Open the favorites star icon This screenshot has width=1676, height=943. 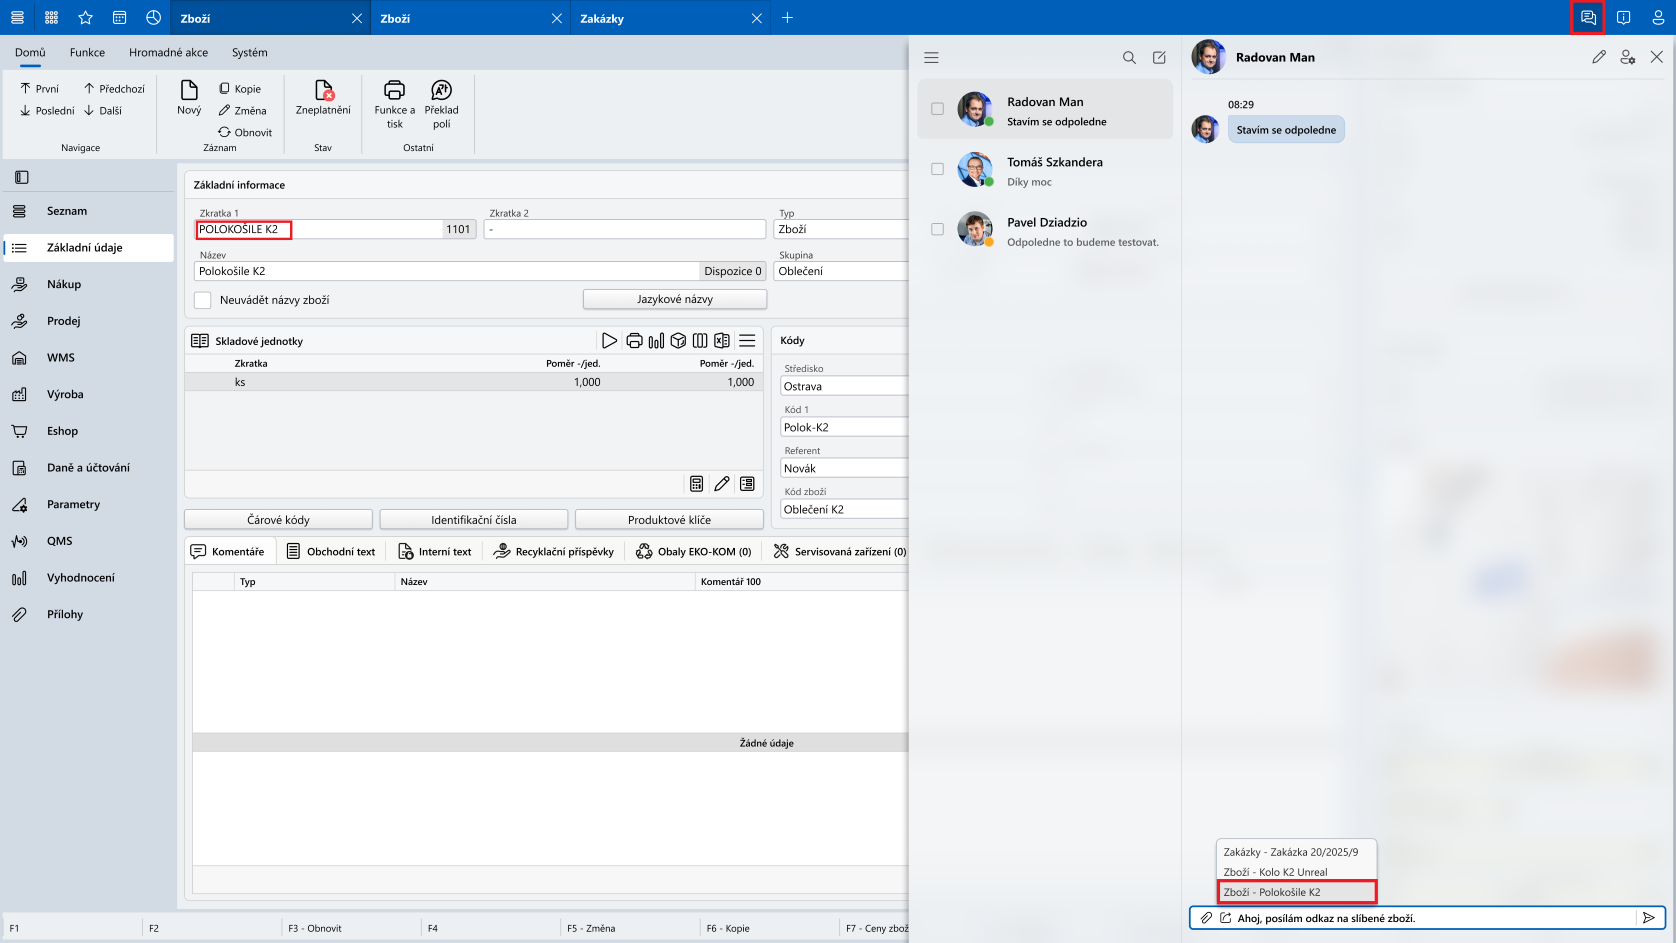point(86,18)
